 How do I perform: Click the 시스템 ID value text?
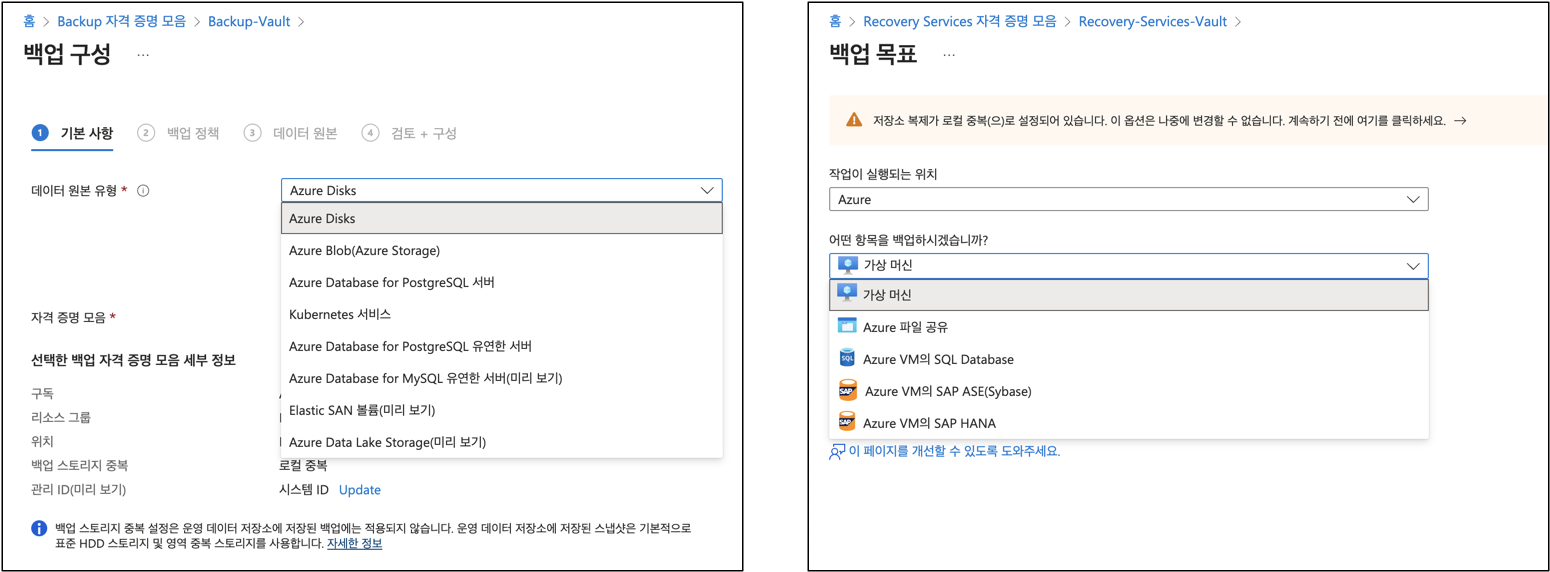coord(304,490)
